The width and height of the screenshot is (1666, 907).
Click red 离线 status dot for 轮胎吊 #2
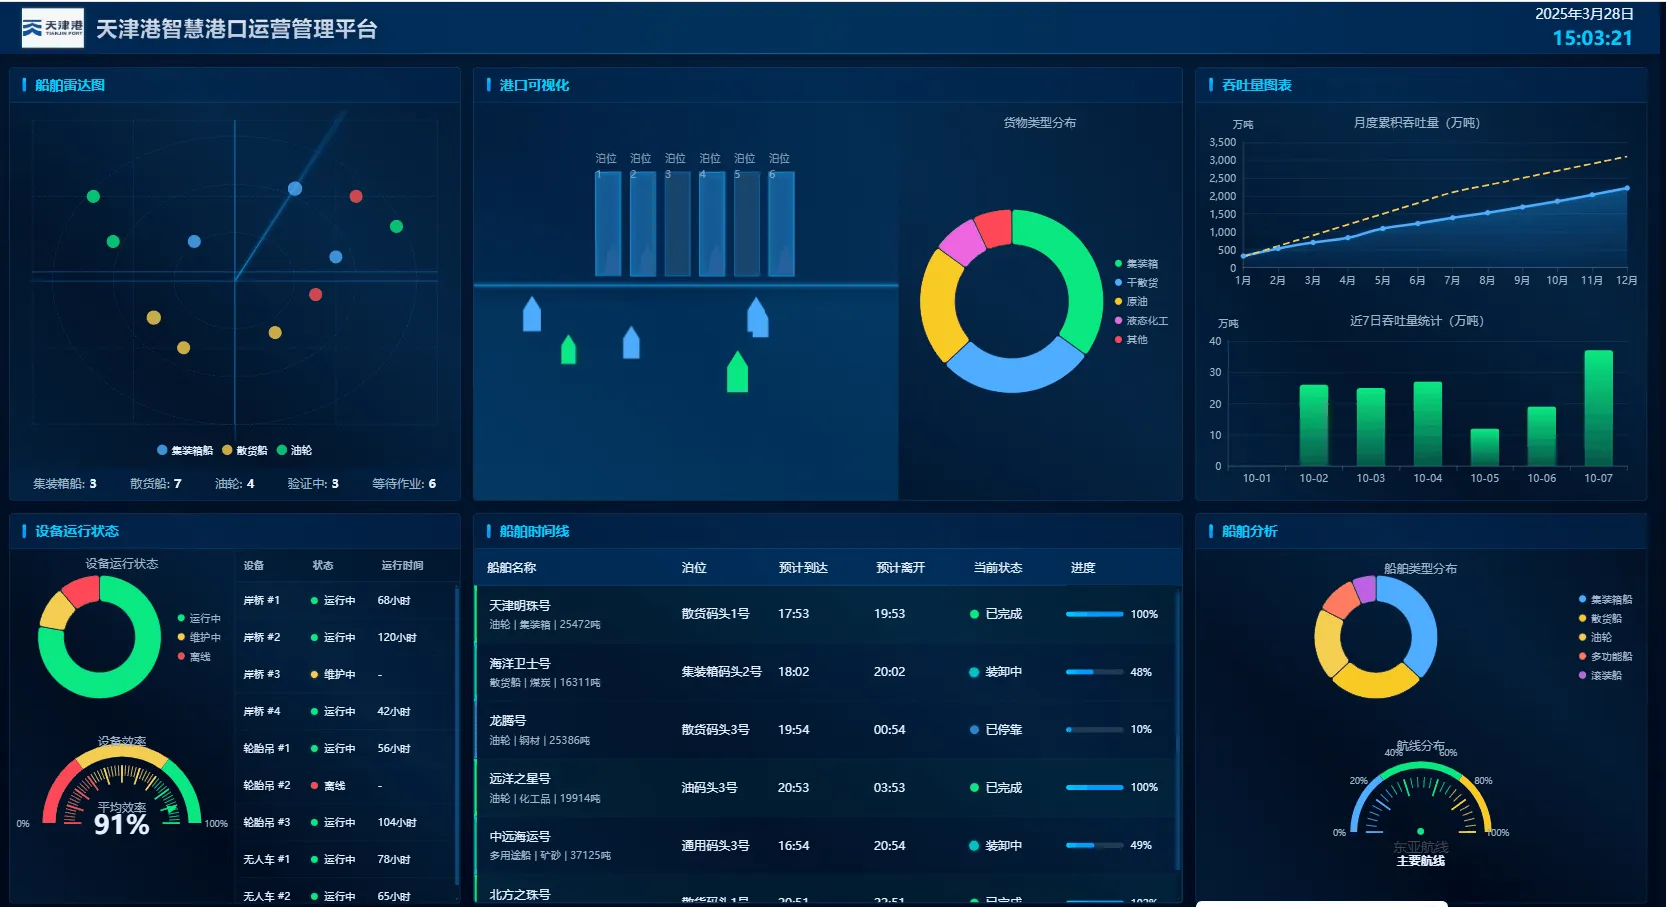click(315, 786)
